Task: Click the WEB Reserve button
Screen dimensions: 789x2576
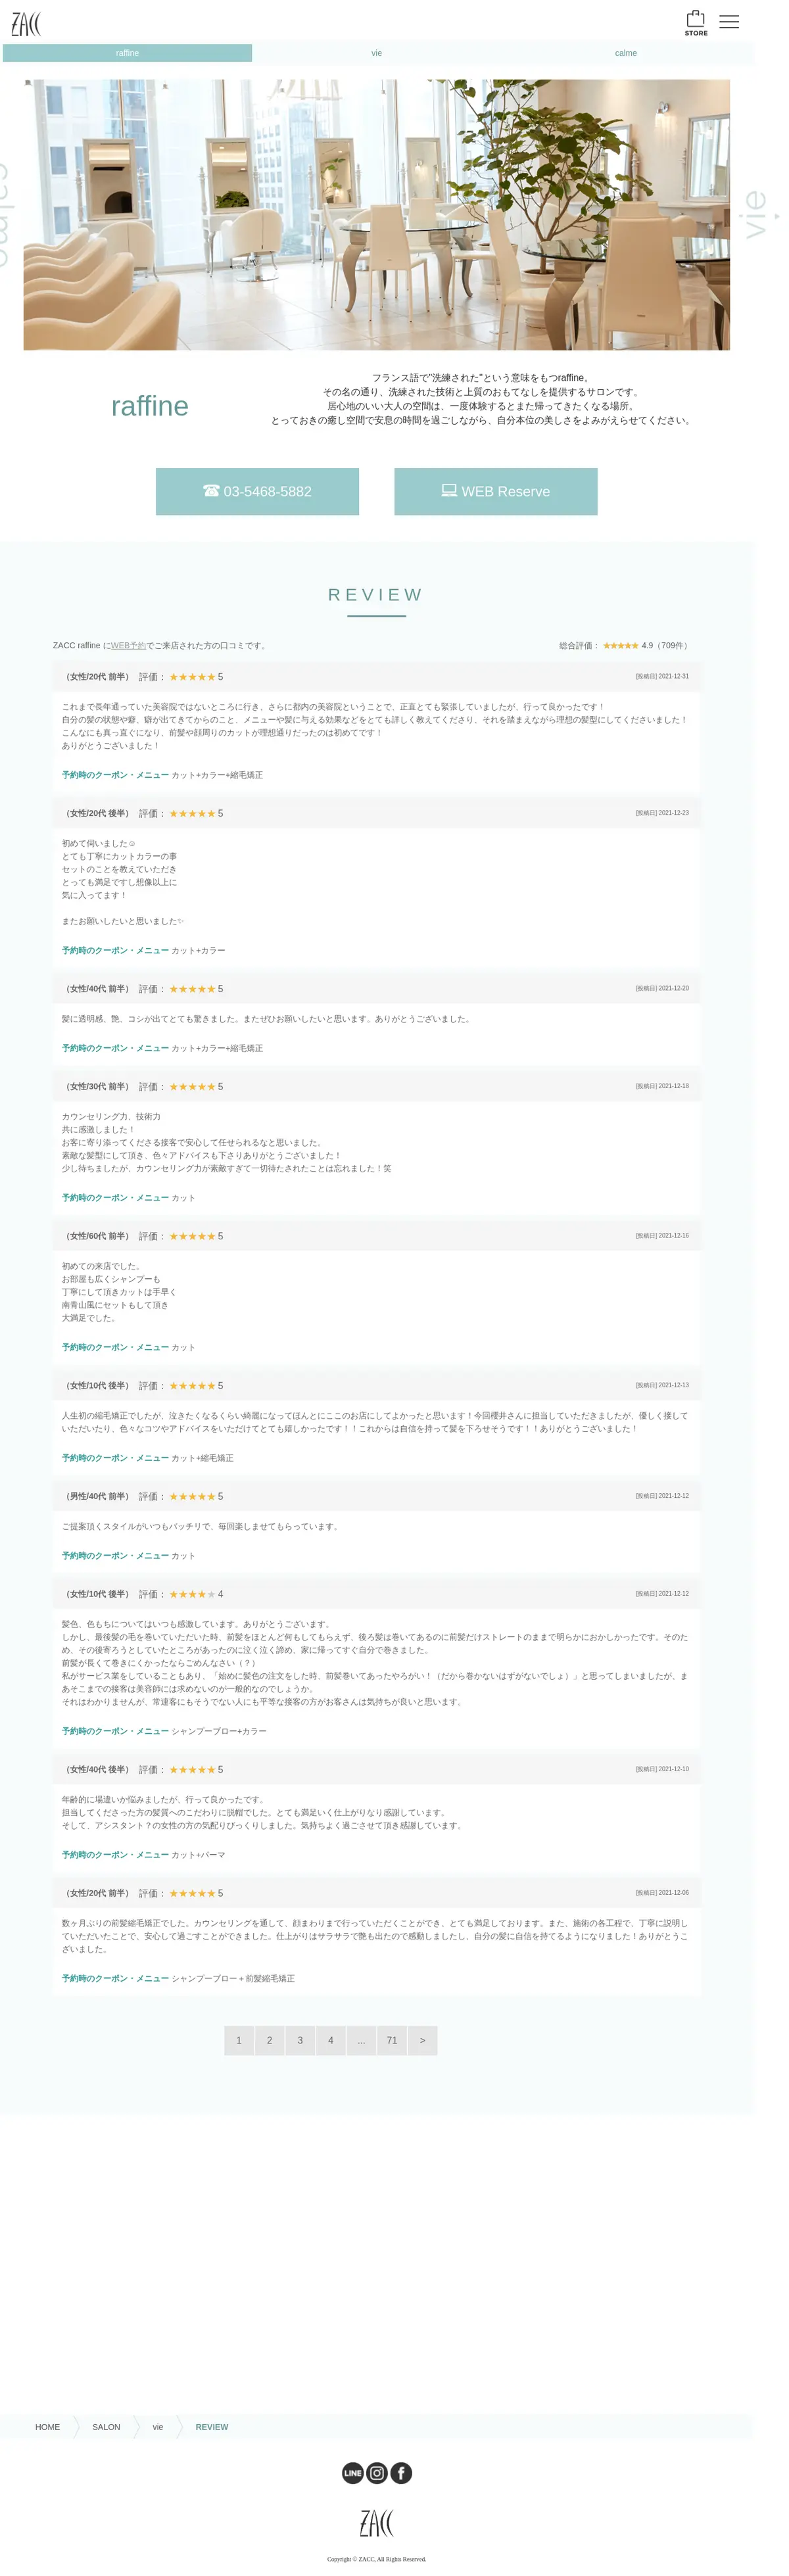Action: (496, 491)
